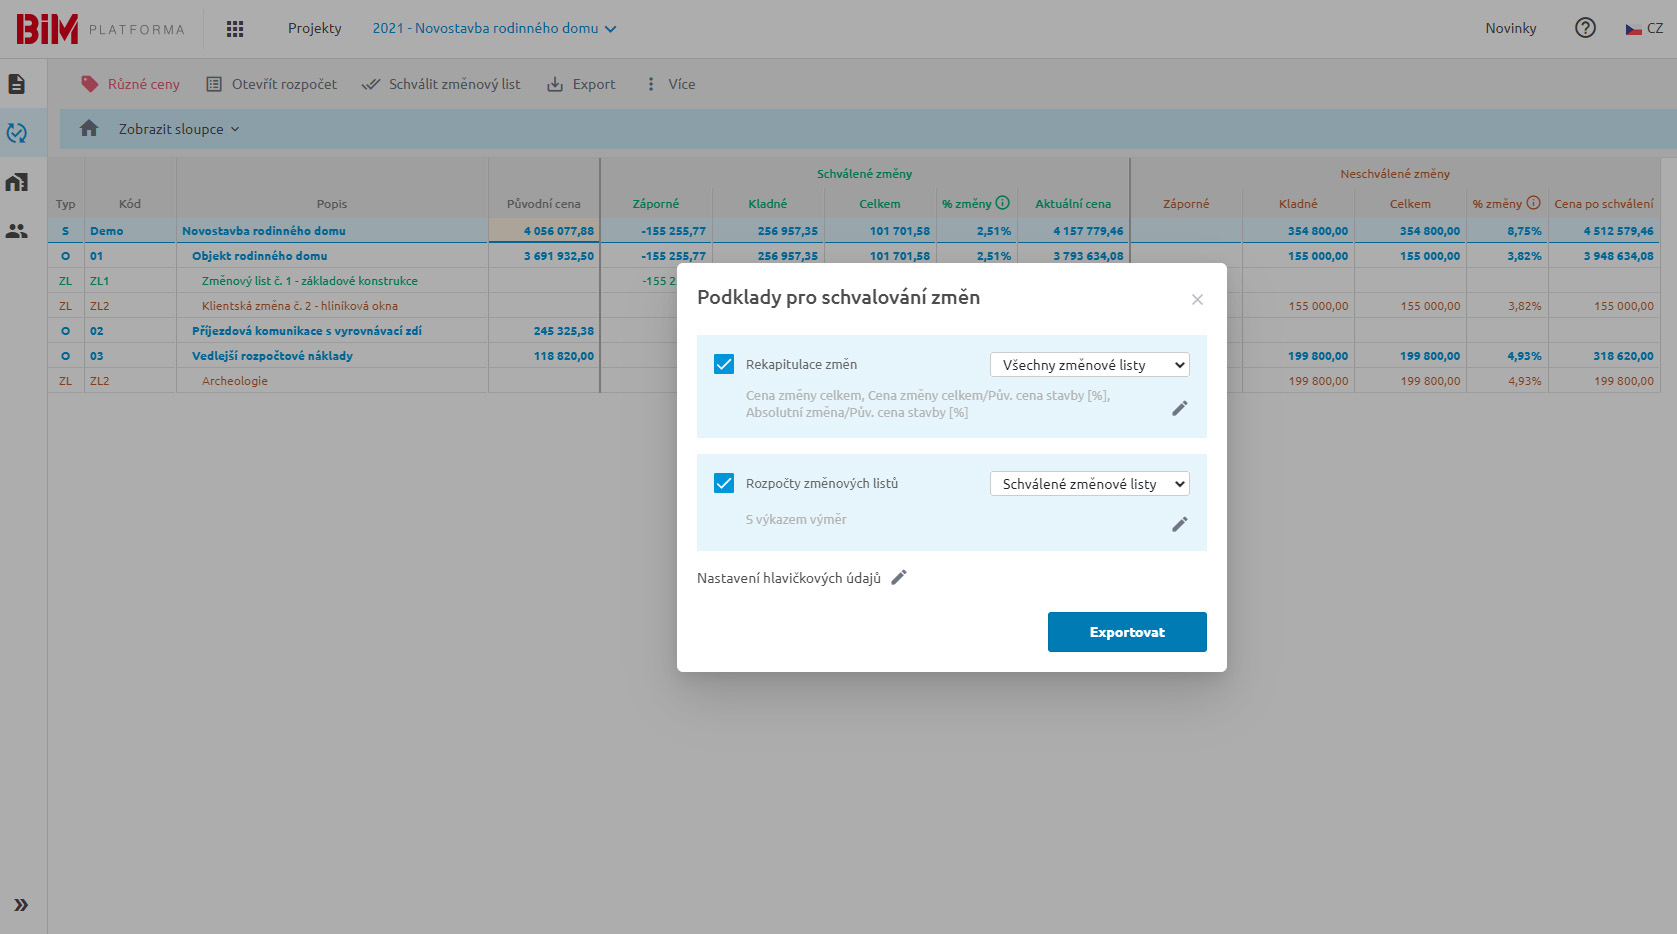
Task: Click Schválit změnový list in toolbar
Action: point(441,84)
